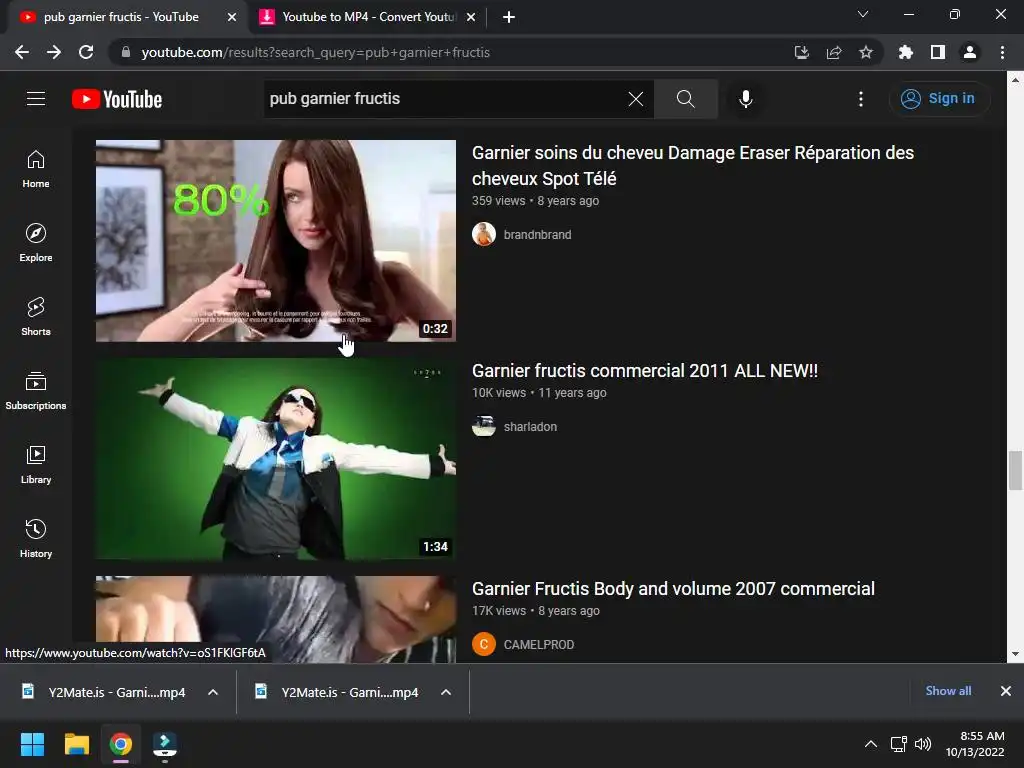Open Chrome profile icon
Screen dimensions: 1024x768
point(970,52)
